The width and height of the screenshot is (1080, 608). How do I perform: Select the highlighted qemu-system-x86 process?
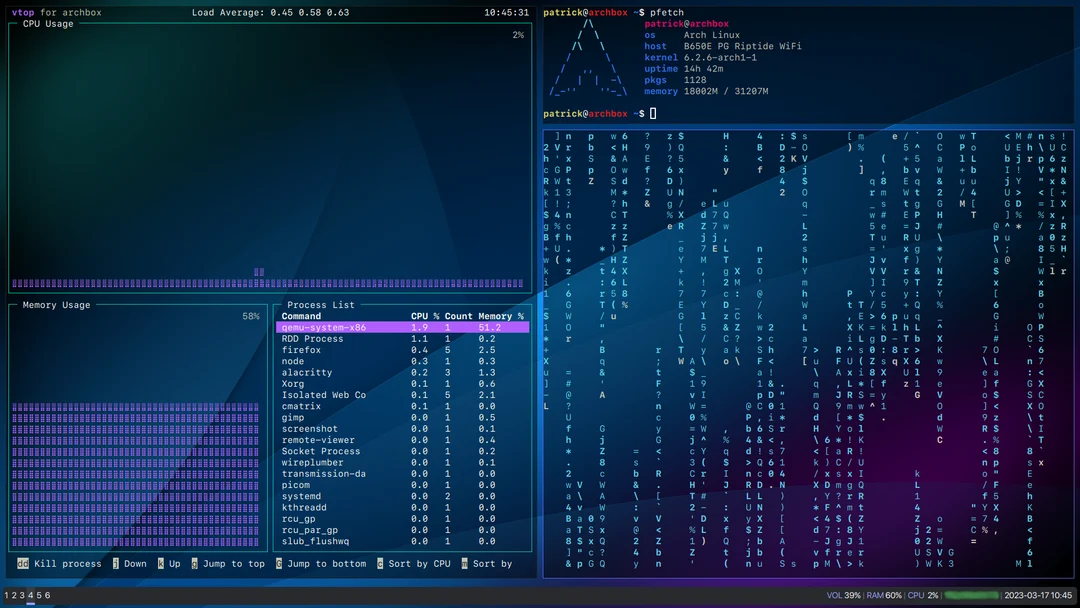(x=400, y=327)
